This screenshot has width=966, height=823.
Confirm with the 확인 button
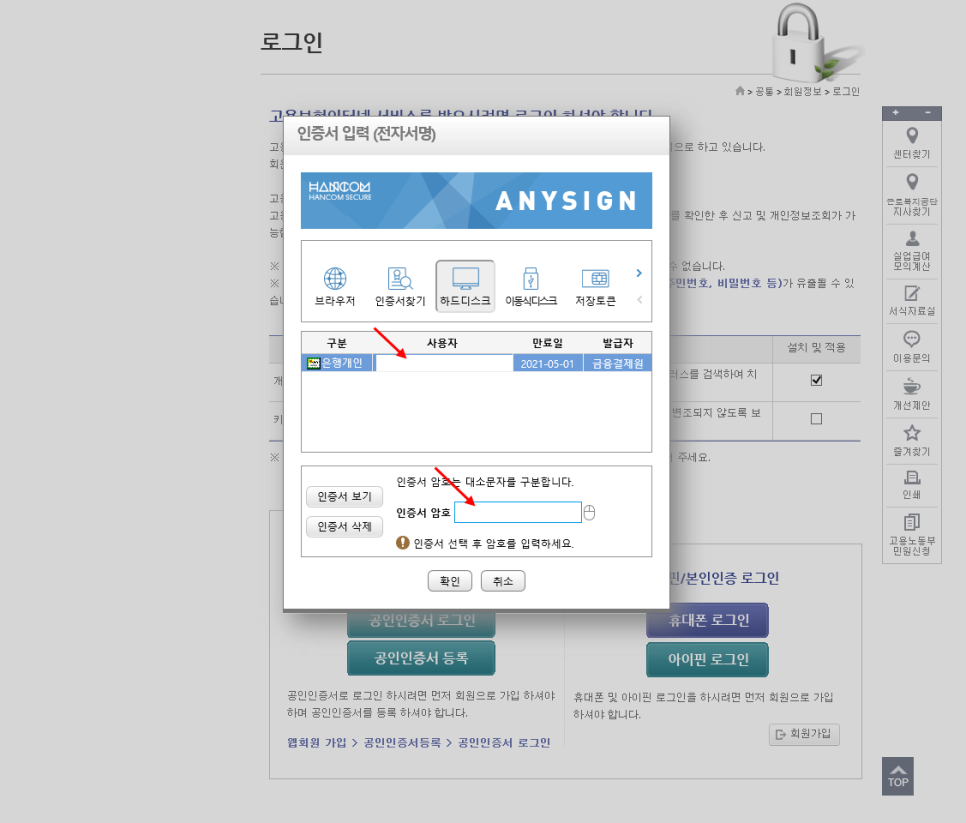tap(450, 581)
